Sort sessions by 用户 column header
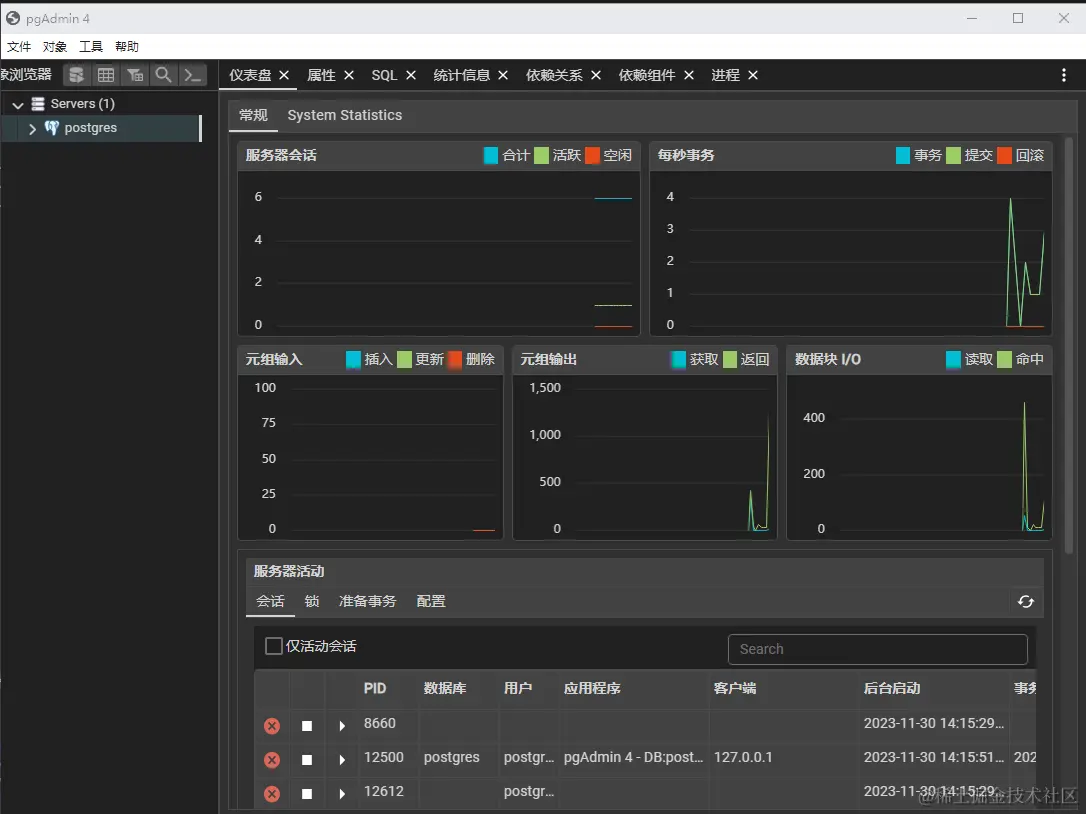The height and width of the screenshot is (814, 1086). tap(518, 688)
